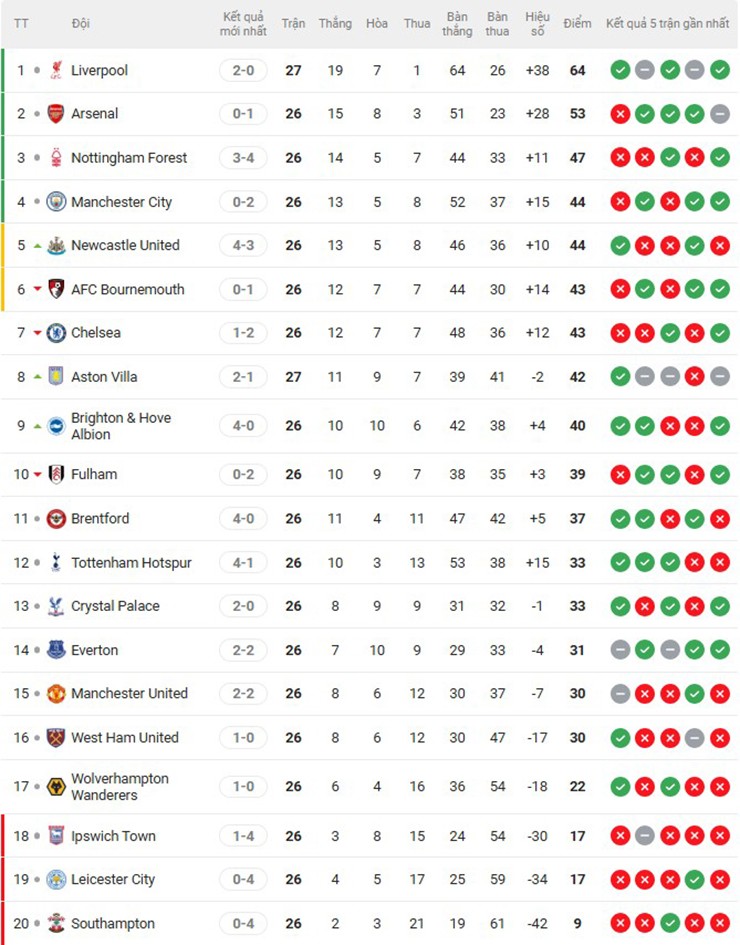Image resolution: width=740 pixels, height=945 pixels.
Task: Click the Everton club crest
Action: point(56,650)
